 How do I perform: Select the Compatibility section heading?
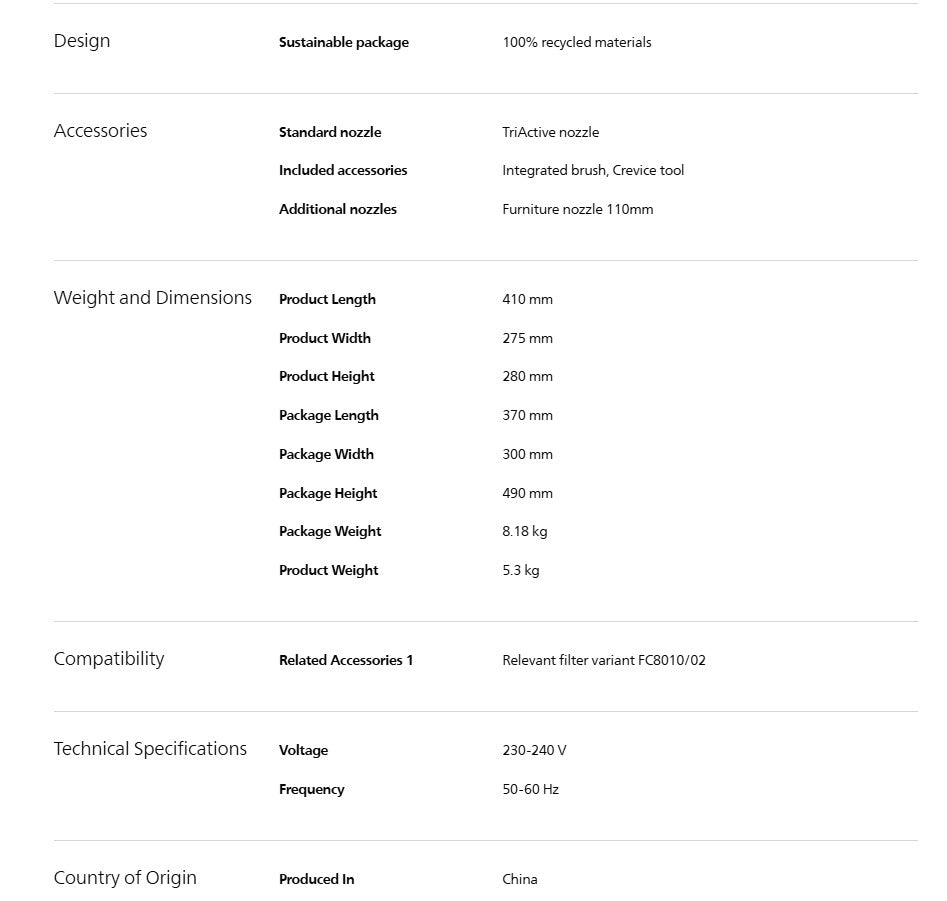pyautogui.click(x=109, y=659)
